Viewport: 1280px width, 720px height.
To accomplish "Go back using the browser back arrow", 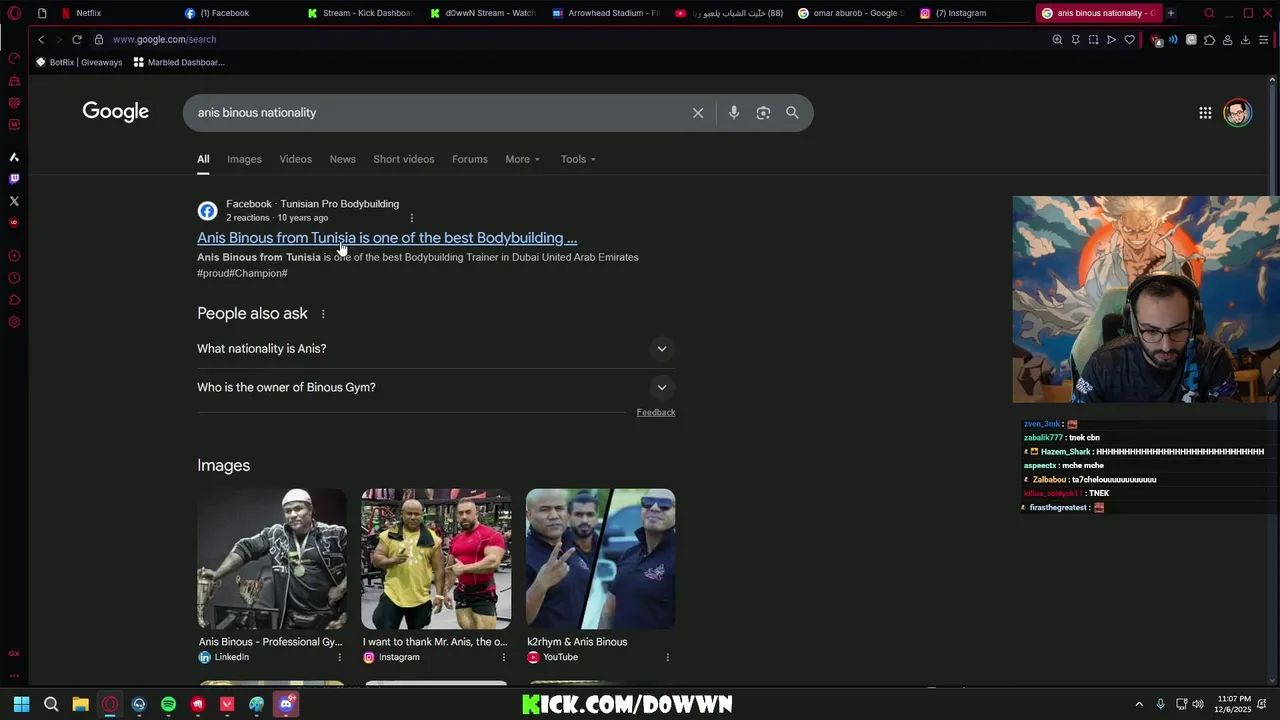I will click(41, 39).
